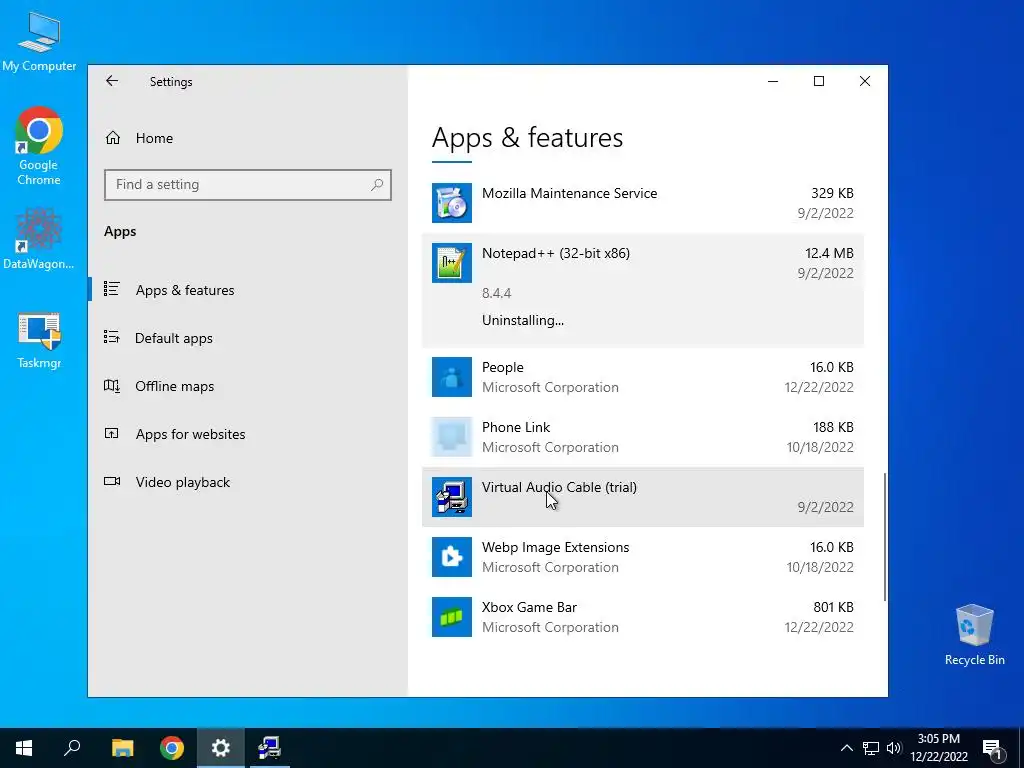Open the DataWagon desktop shortcut

[x=39, y=238]
